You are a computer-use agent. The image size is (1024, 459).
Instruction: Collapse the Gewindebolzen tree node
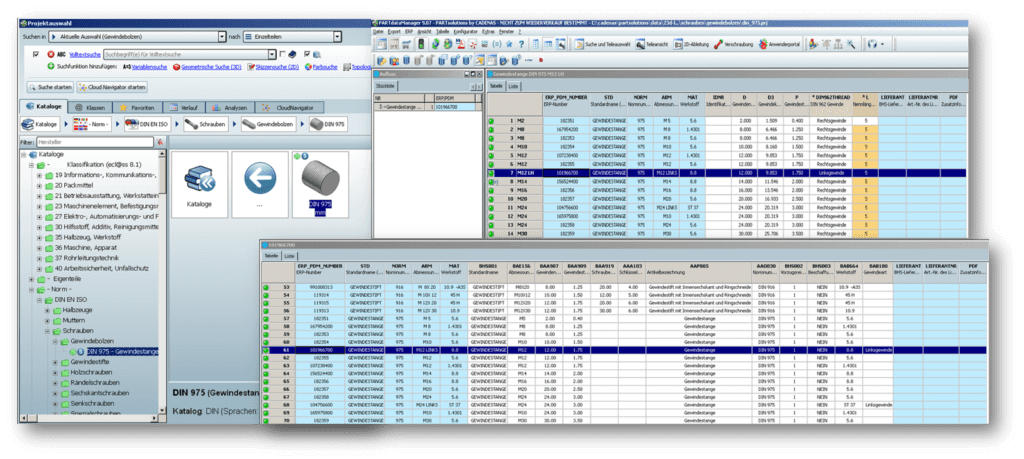click(x=55, y=341)
